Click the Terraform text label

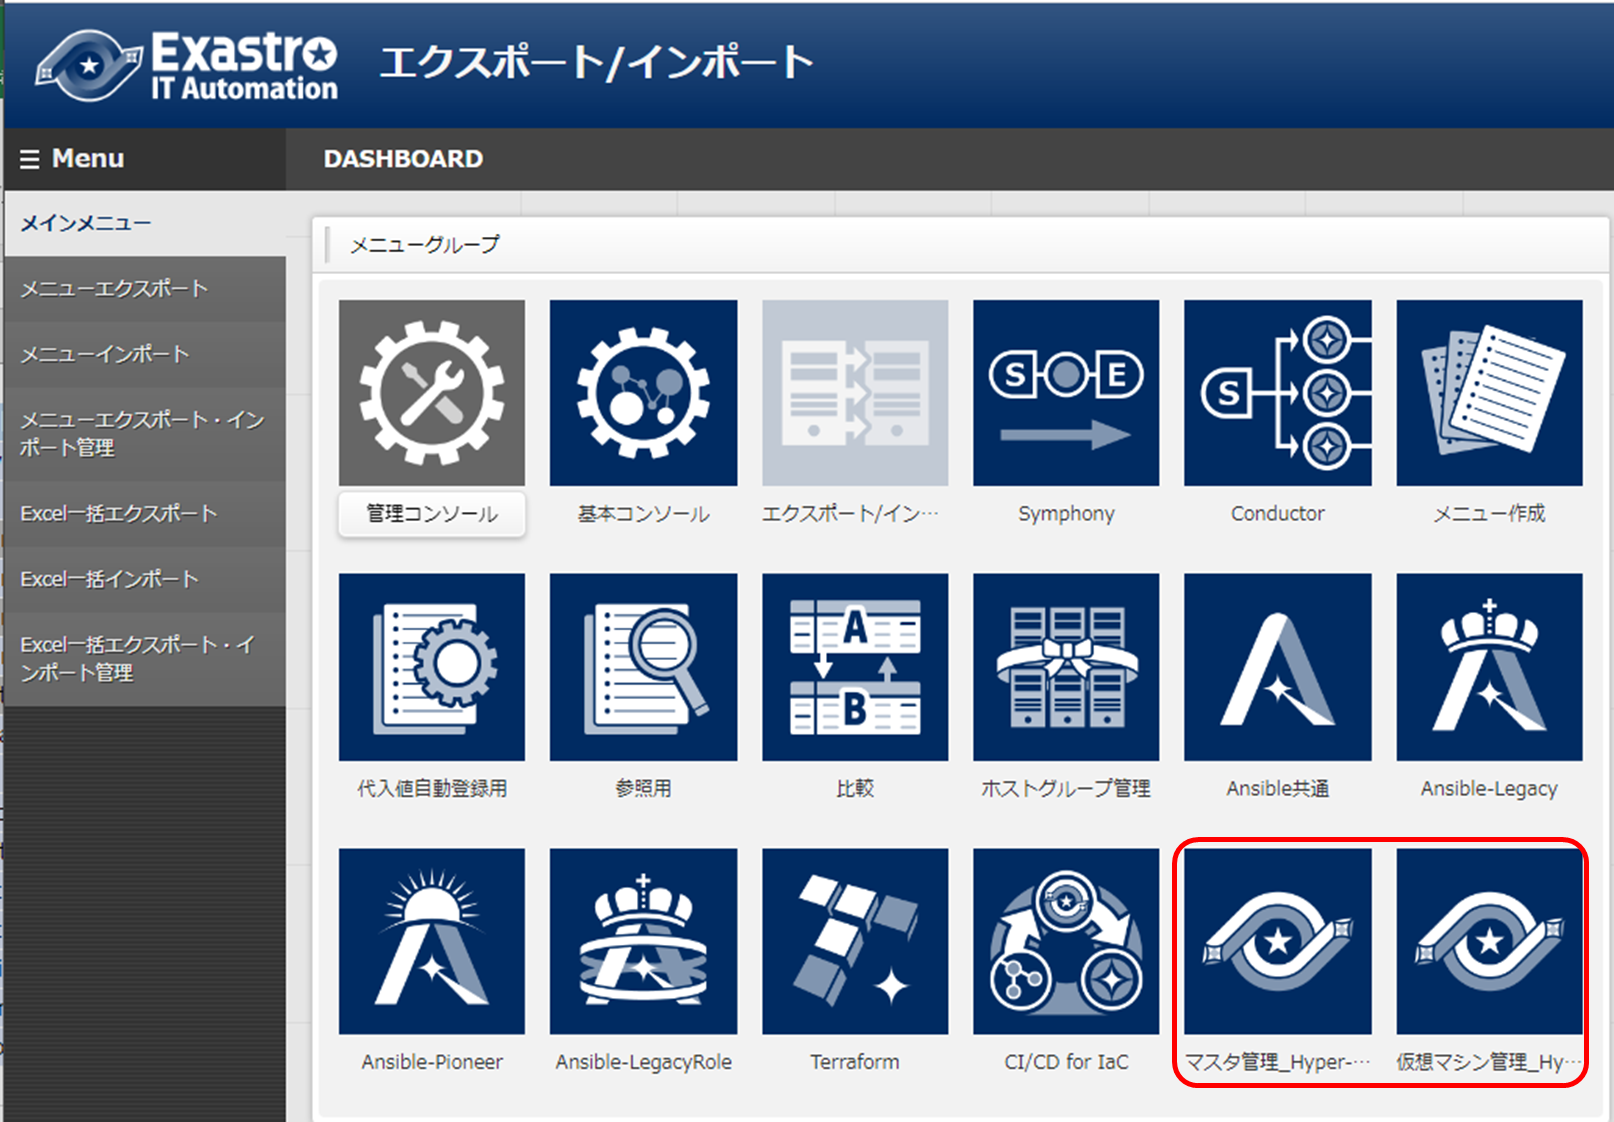click(855, 1062)
